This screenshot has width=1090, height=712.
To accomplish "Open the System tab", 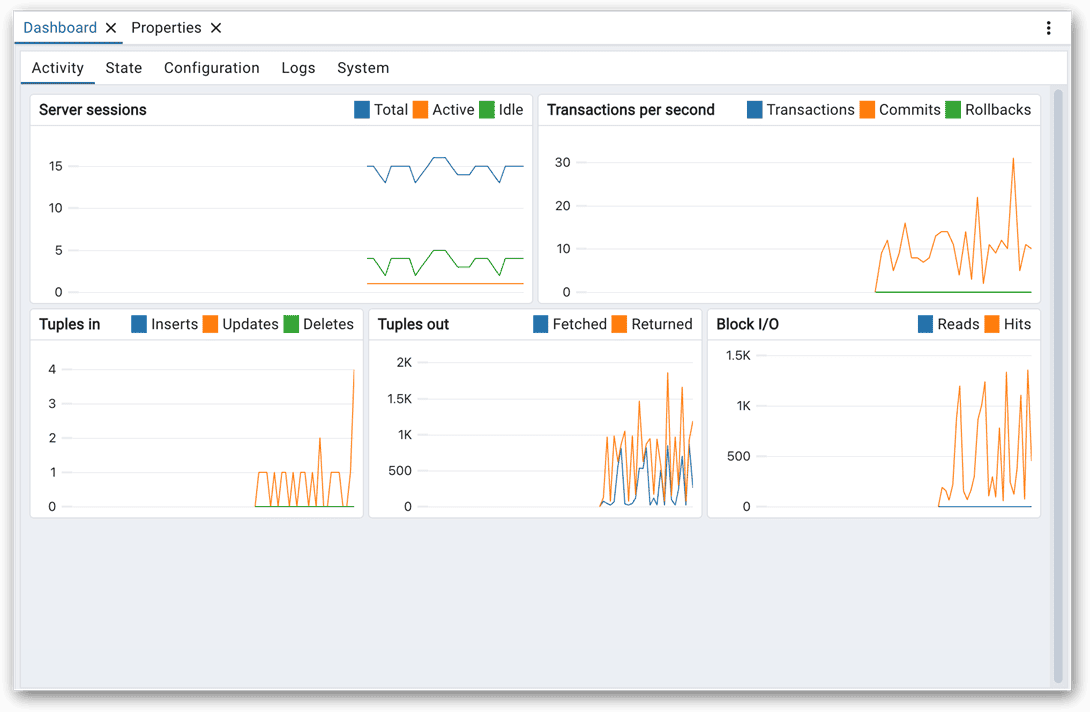I will point(363,67).
